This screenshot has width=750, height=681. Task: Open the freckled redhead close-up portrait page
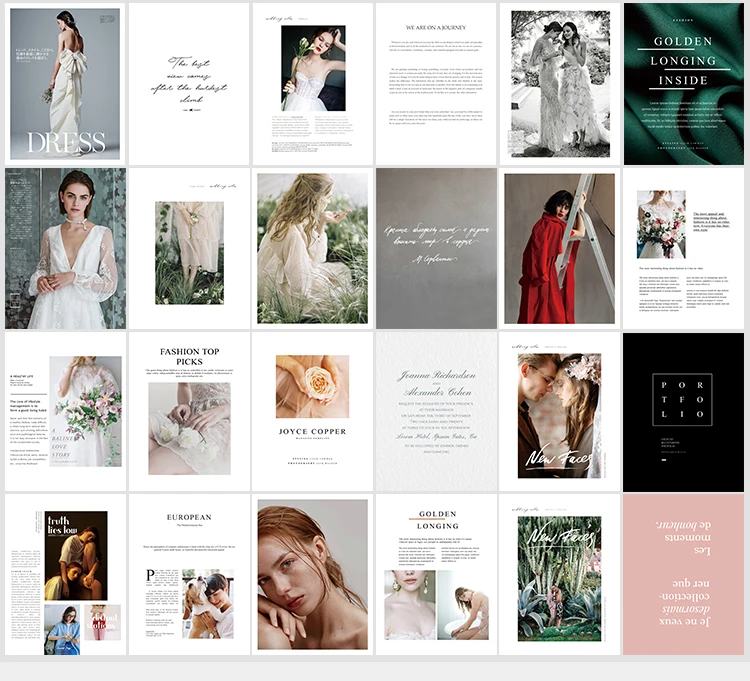click(x=312, y=574)
